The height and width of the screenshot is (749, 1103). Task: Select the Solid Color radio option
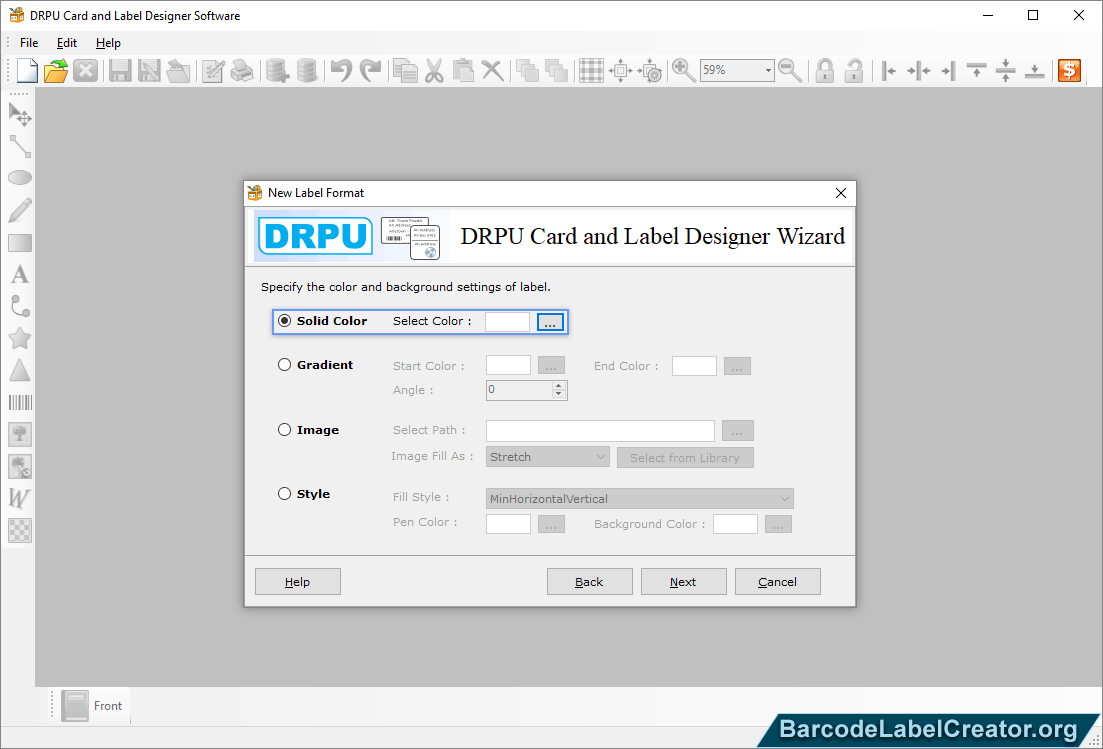[284, 321]
